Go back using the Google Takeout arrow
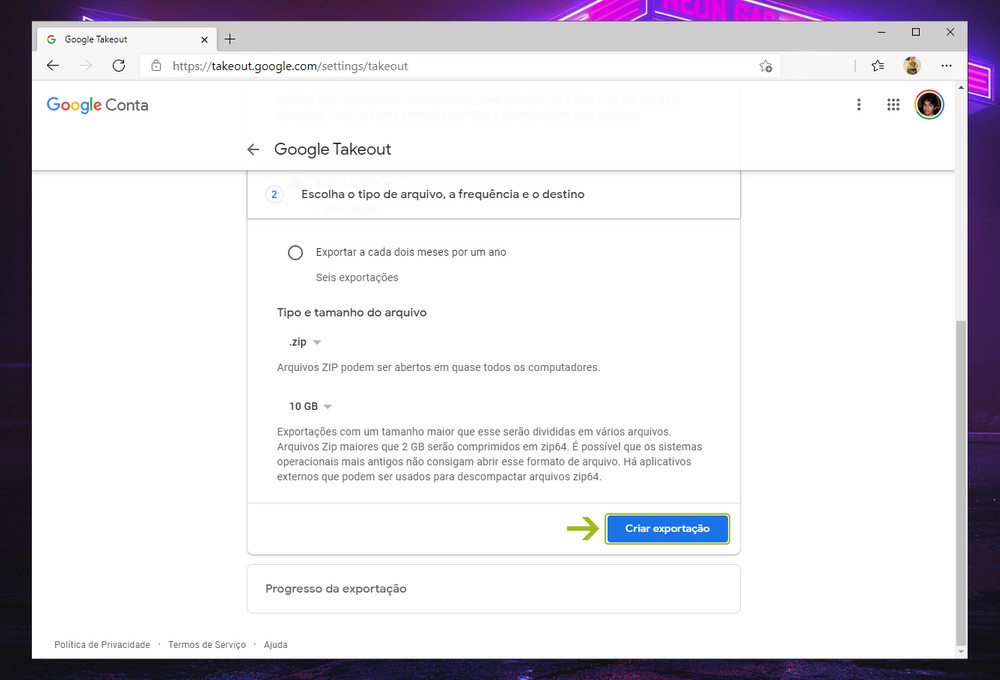This screenshot has width=1000, height=680. [253, 149]
